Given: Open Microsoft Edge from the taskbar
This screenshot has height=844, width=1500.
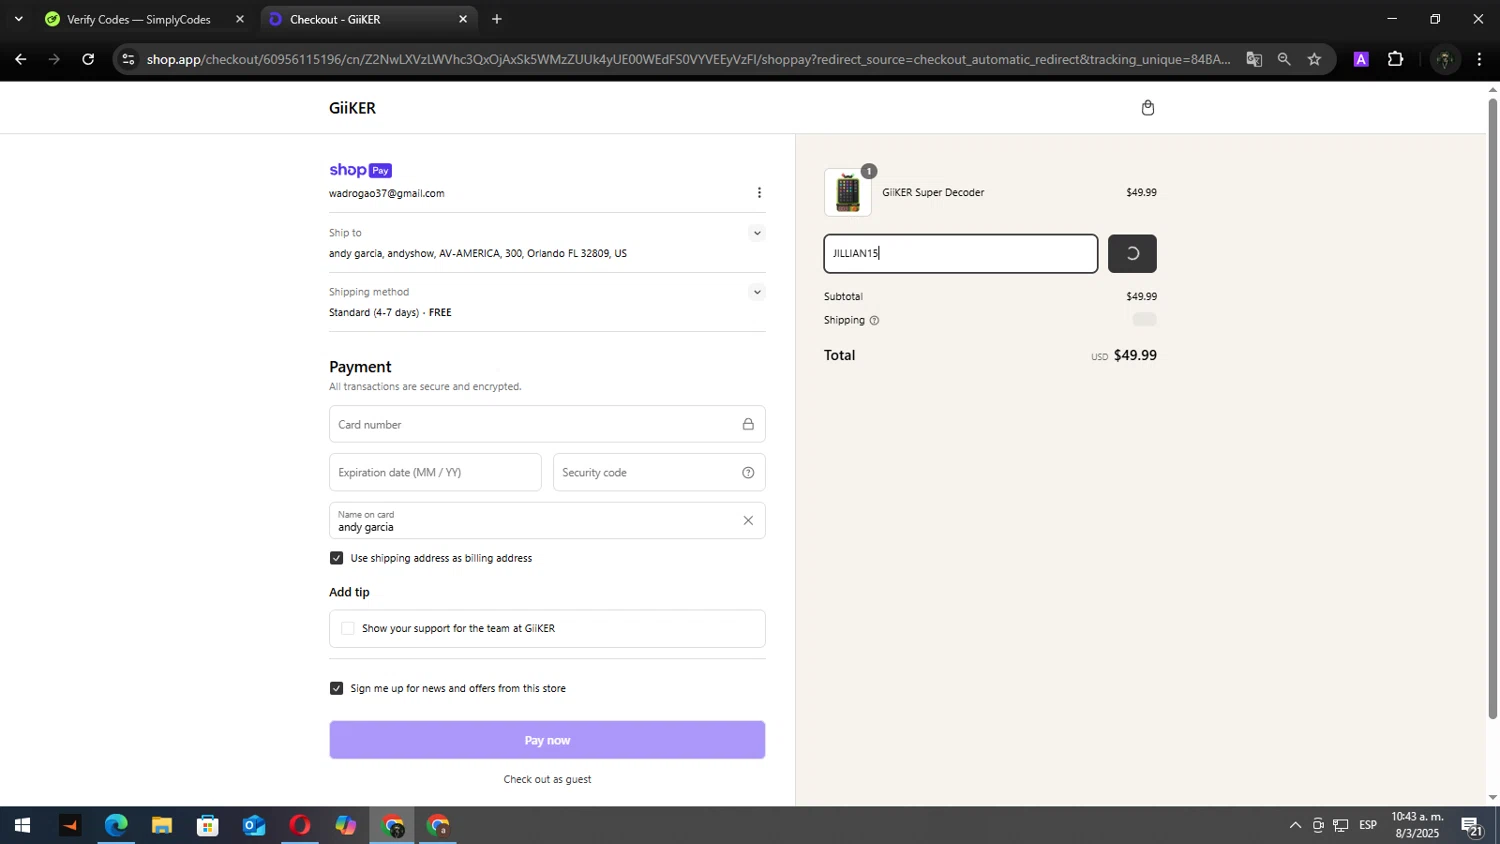Looking at the screenshot, I should point(116,826).
